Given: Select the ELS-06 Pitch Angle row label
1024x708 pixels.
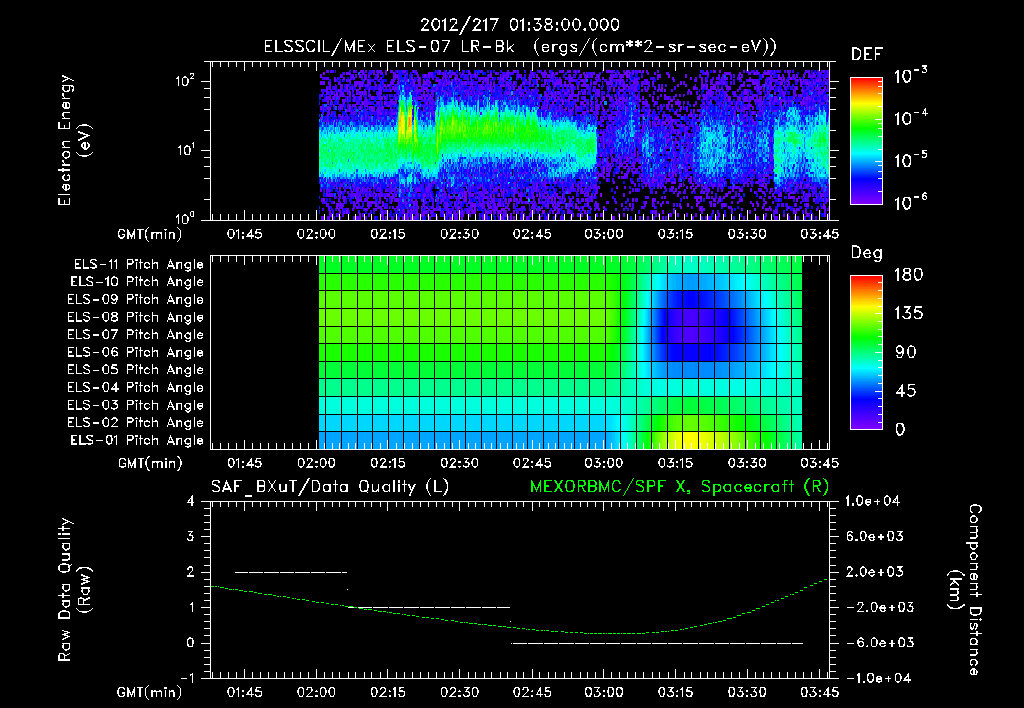Looking at the screenshot, I should click(x=135, y=353).
